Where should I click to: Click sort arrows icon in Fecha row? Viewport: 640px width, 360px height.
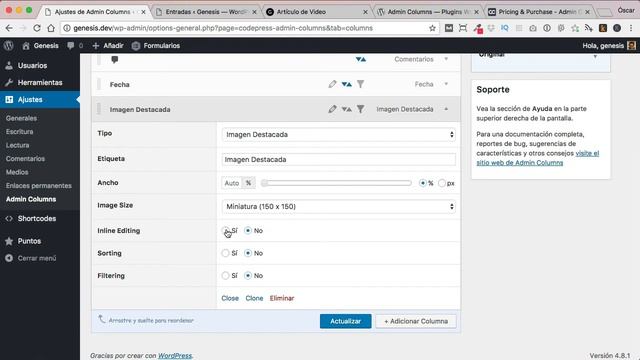click(x=347, y=84)
